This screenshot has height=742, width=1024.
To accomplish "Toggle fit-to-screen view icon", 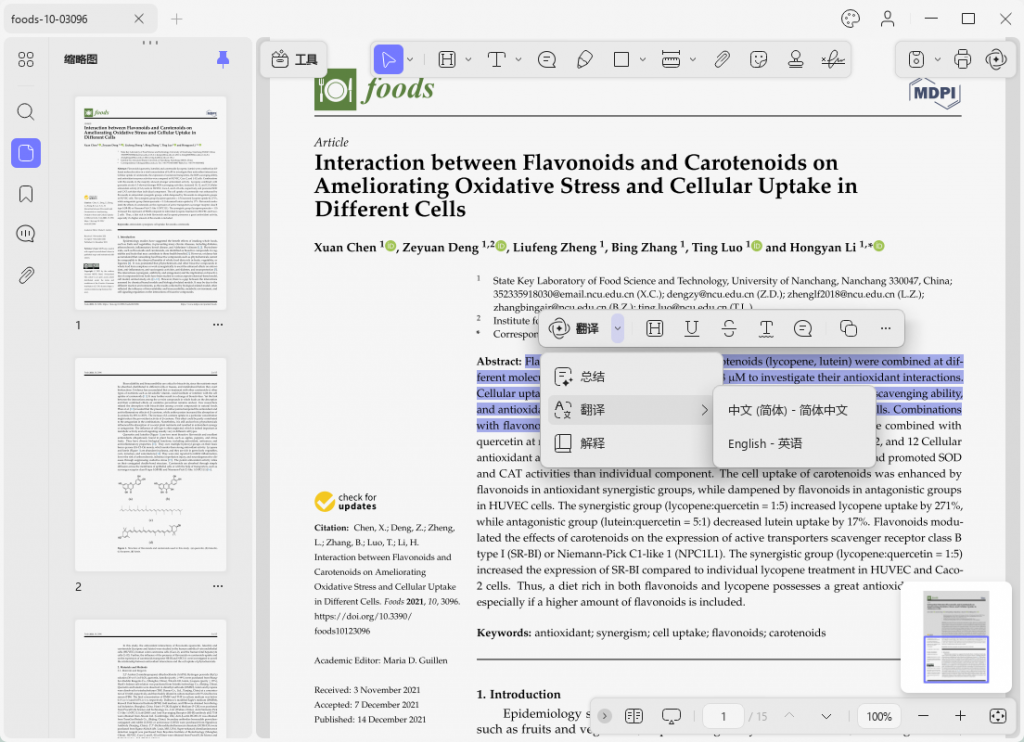I will (x=997, y=716).
